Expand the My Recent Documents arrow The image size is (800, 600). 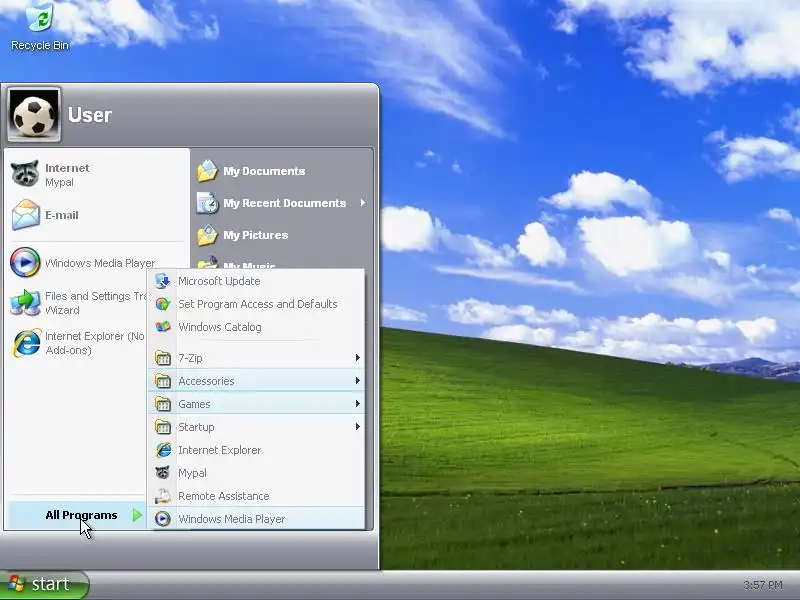pos(363,203)
